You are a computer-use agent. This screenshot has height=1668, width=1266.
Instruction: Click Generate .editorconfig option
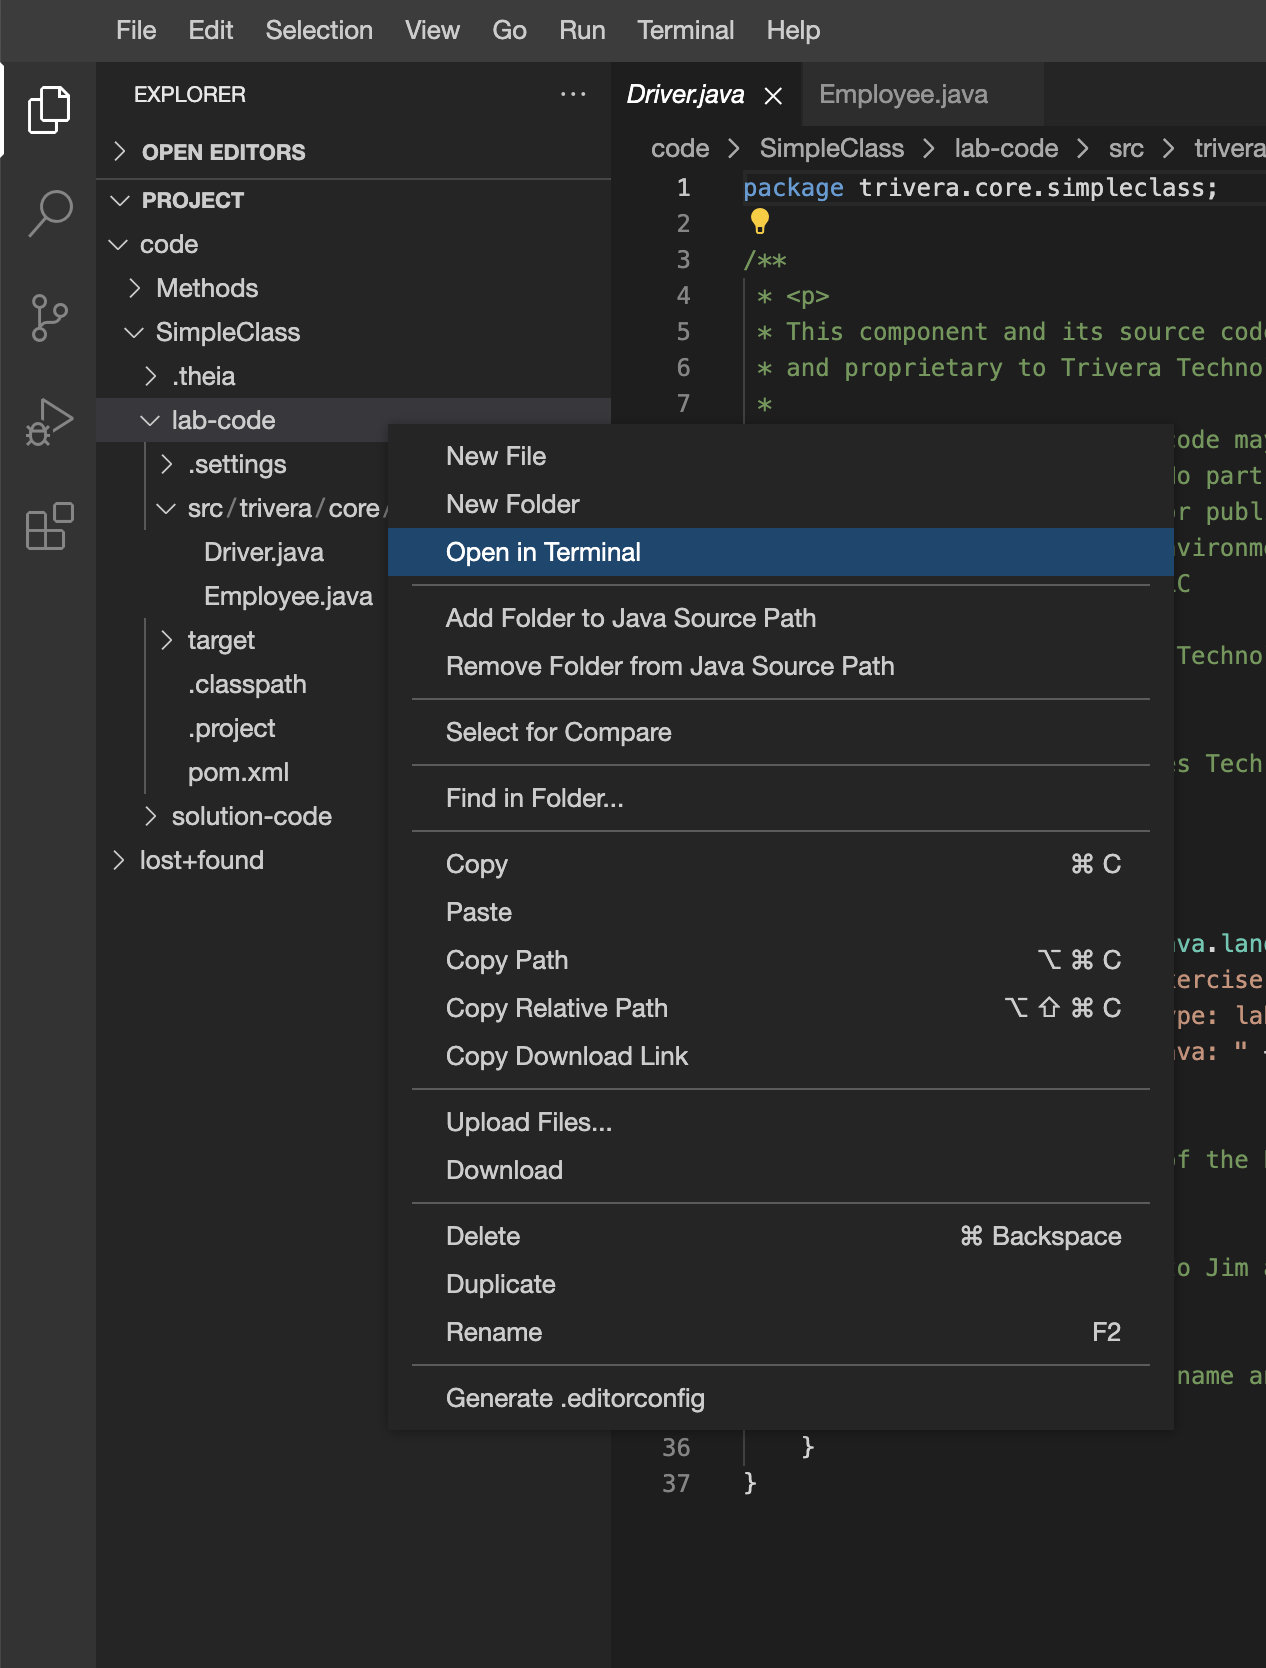(575, 1398)
